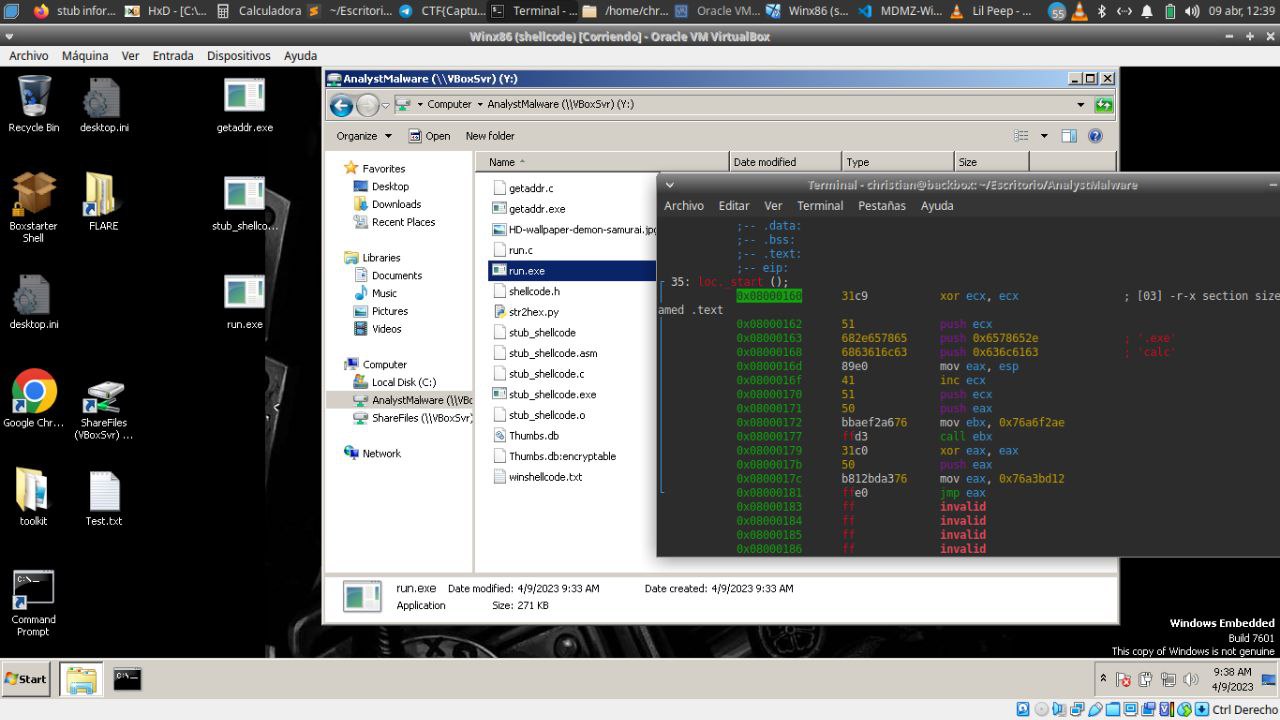Open Calculadora in host top panel

[x=259, y=11]
